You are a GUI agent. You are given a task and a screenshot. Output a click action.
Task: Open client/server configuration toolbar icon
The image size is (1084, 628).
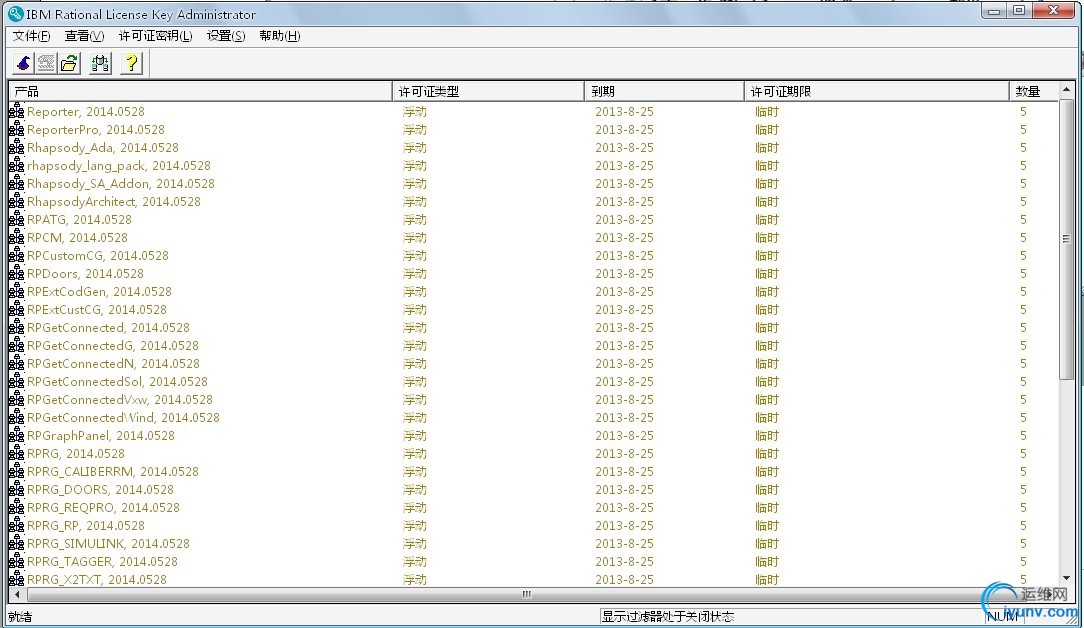(x=100, y=64)
